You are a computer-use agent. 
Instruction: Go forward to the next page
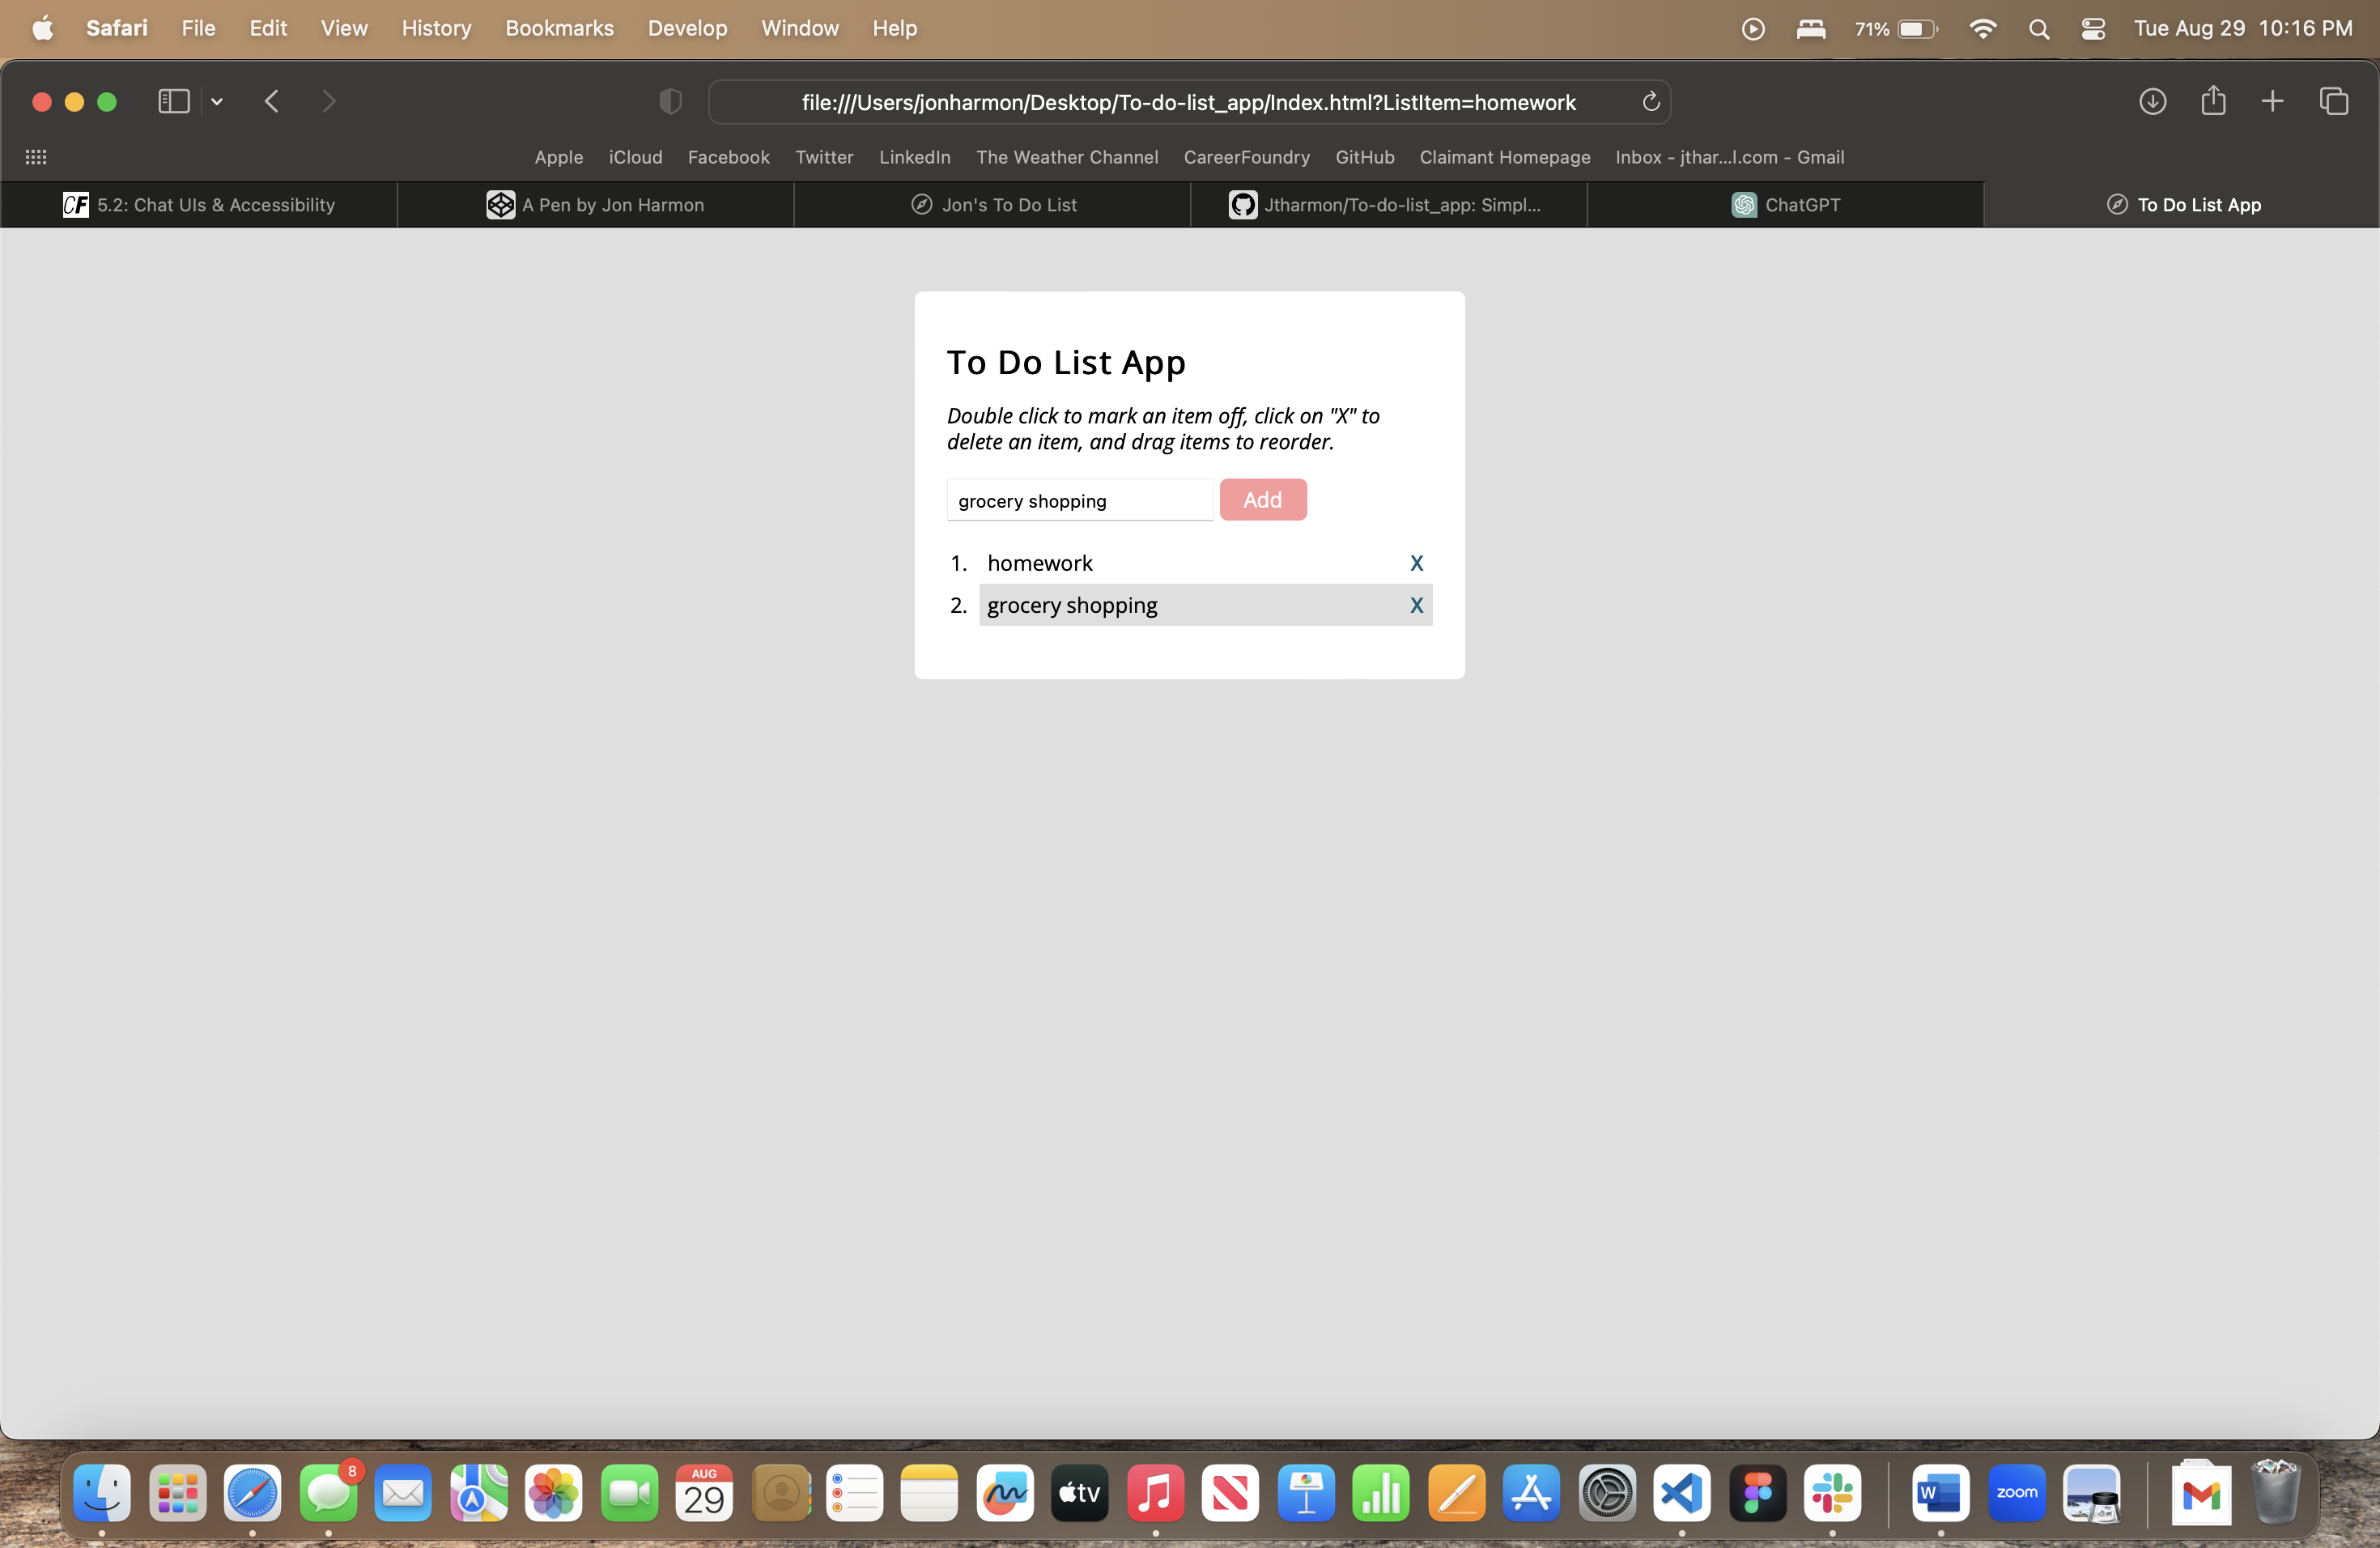pos(329,102)
